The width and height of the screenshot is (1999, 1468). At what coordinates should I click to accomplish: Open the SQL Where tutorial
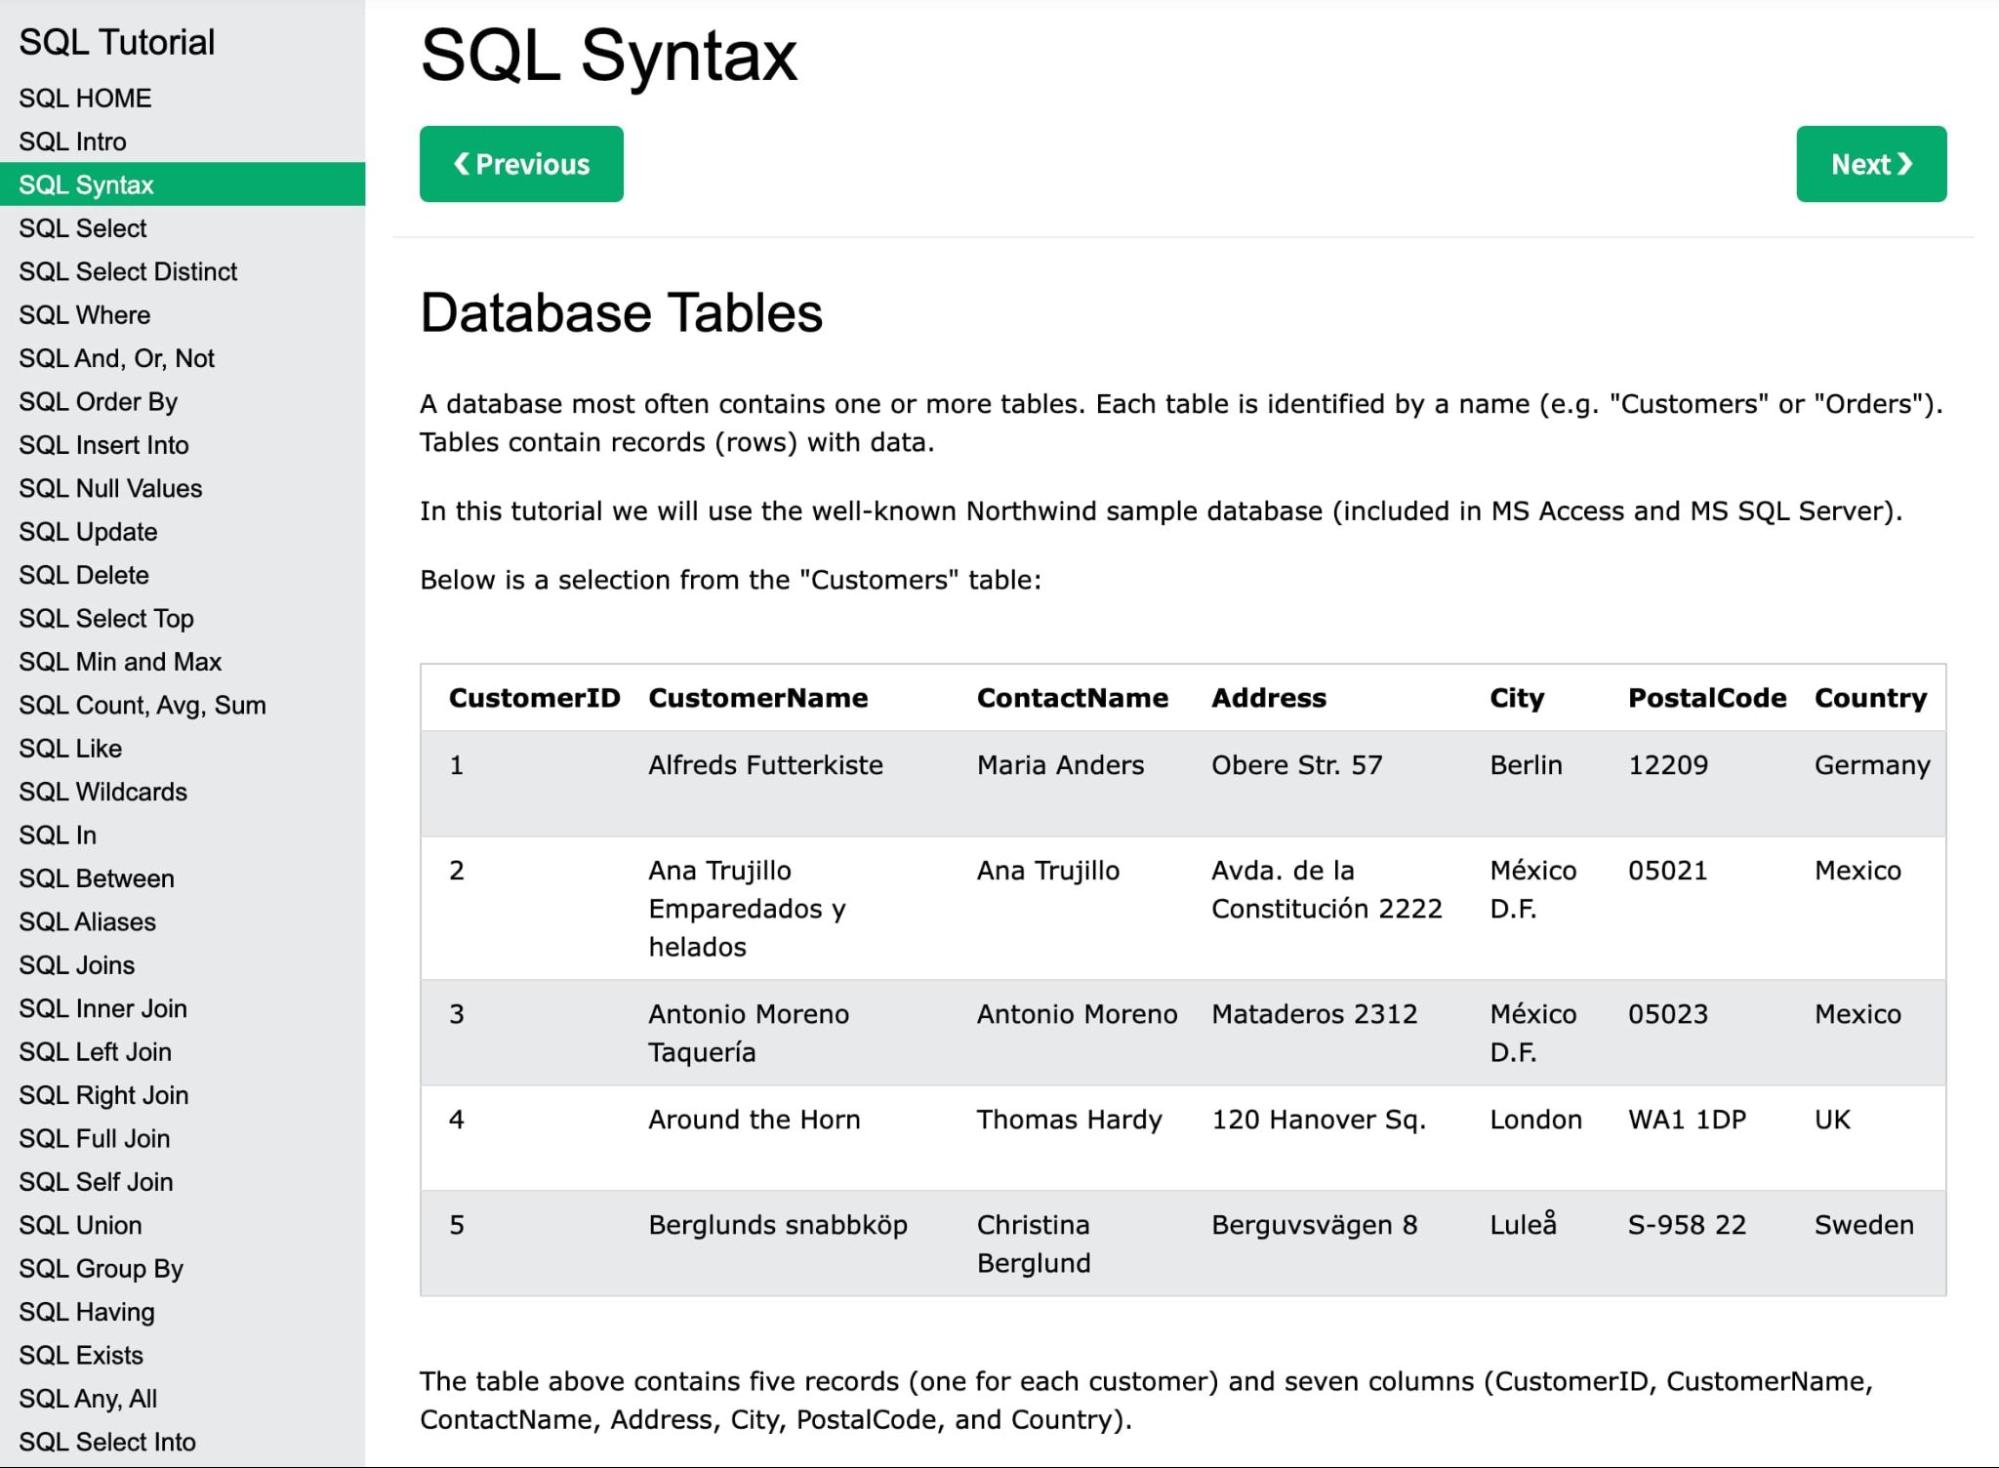[x=84, y=314]
